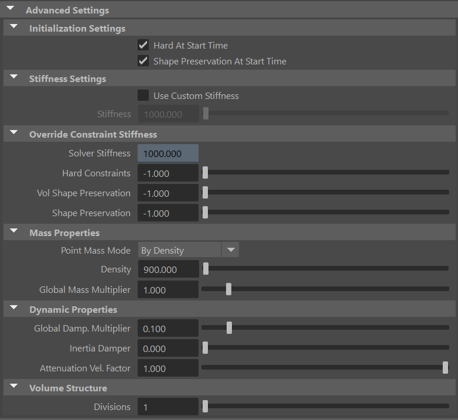Collapse the Initialization Settings section

point(14,26)
